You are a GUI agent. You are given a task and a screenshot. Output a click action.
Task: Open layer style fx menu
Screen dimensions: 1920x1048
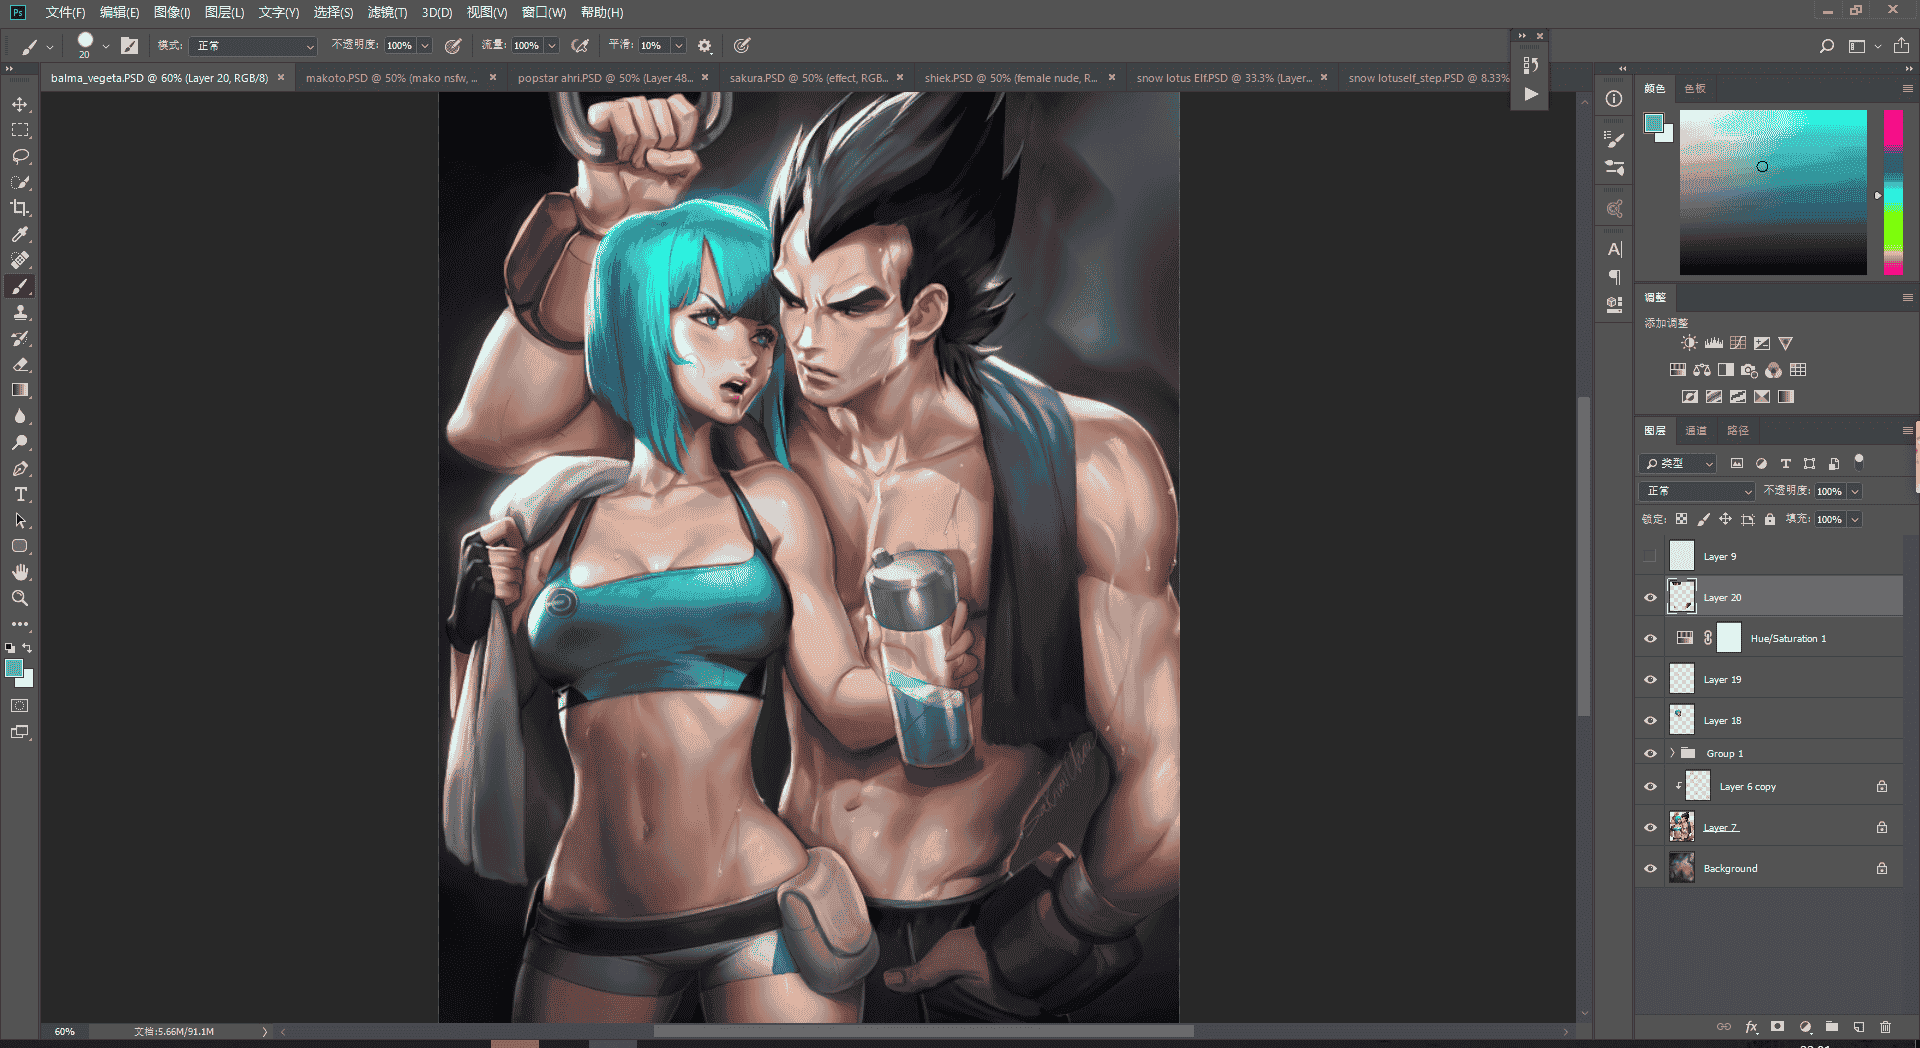click(x=1751, y=1027)
